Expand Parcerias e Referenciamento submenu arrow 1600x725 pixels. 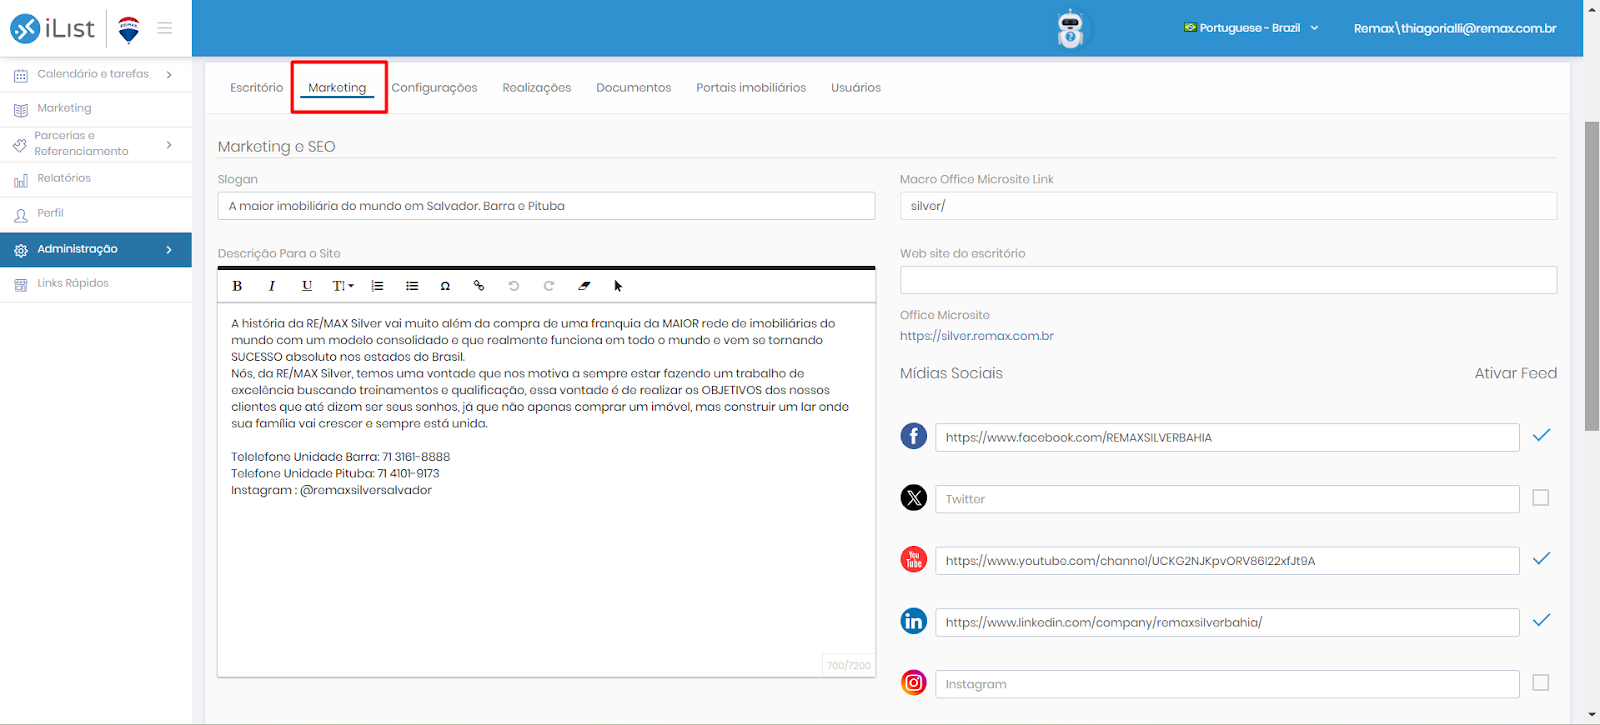pyautogui.click(x=169, y=145)
